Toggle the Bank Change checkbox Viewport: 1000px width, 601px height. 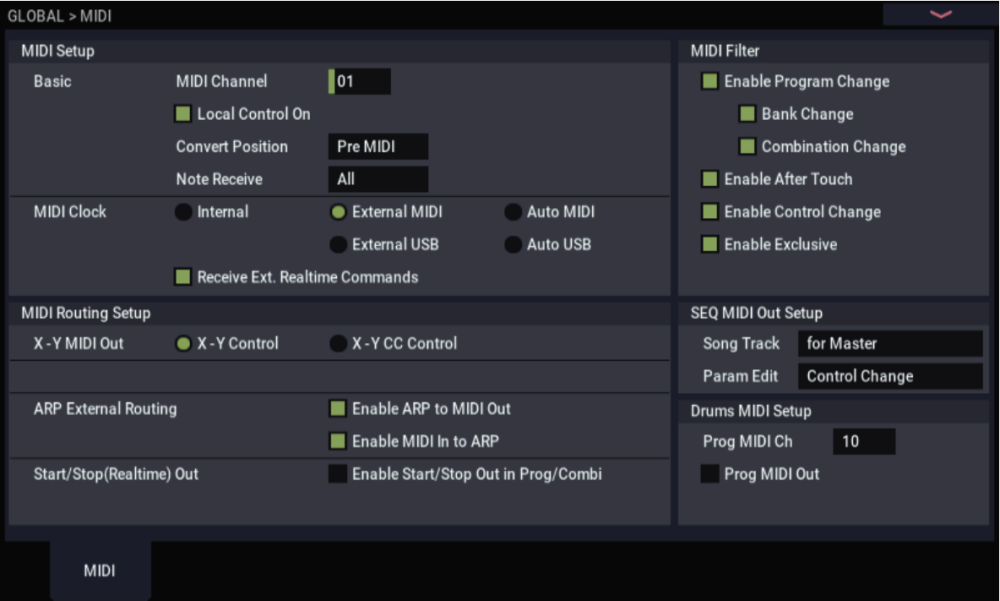747,114
